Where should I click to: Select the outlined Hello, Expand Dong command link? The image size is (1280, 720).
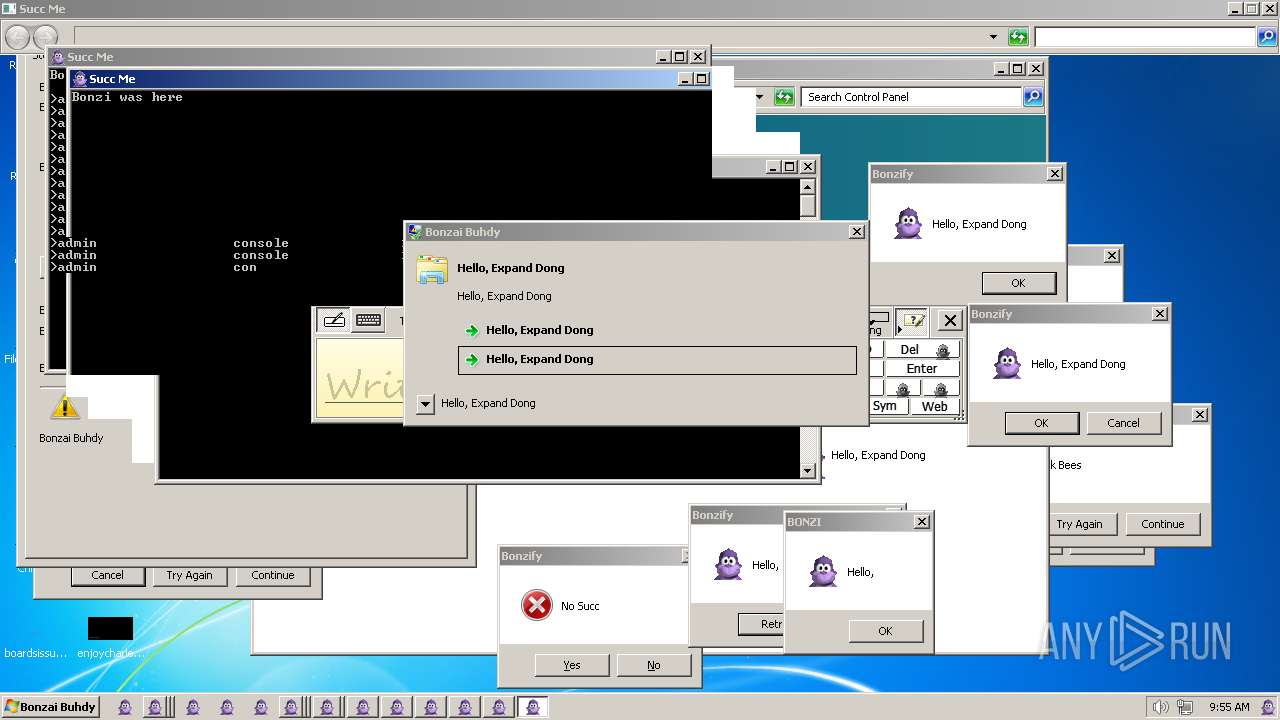(x=657, y=360)
